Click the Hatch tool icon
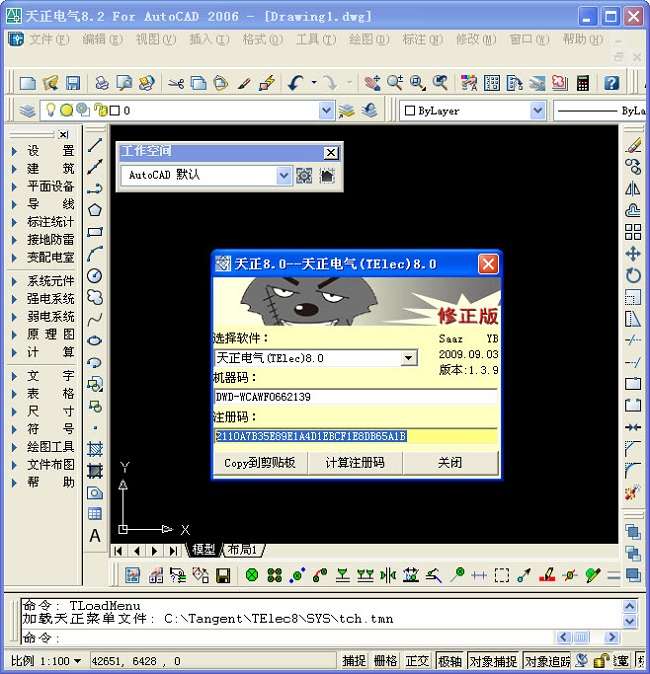The width and height of the screenshot is (650, 674). pos(95,449)
